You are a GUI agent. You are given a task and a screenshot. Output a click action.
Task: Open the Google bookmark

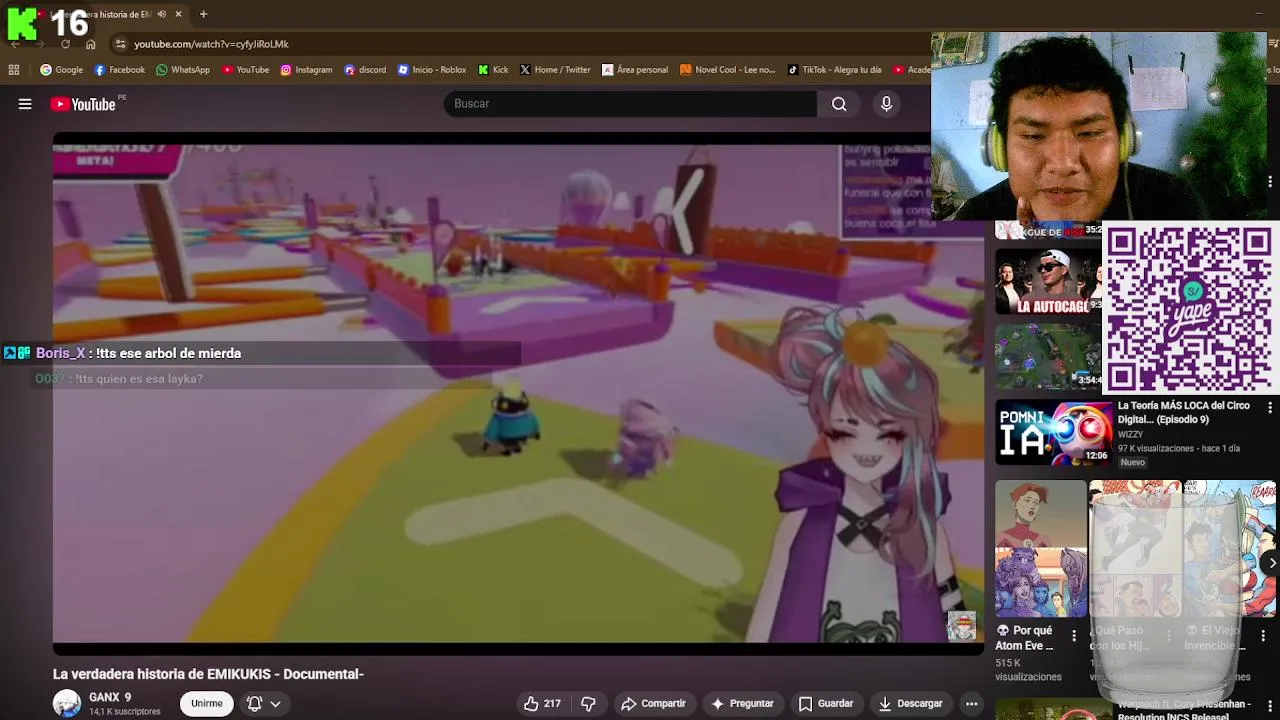coord(61,70)
